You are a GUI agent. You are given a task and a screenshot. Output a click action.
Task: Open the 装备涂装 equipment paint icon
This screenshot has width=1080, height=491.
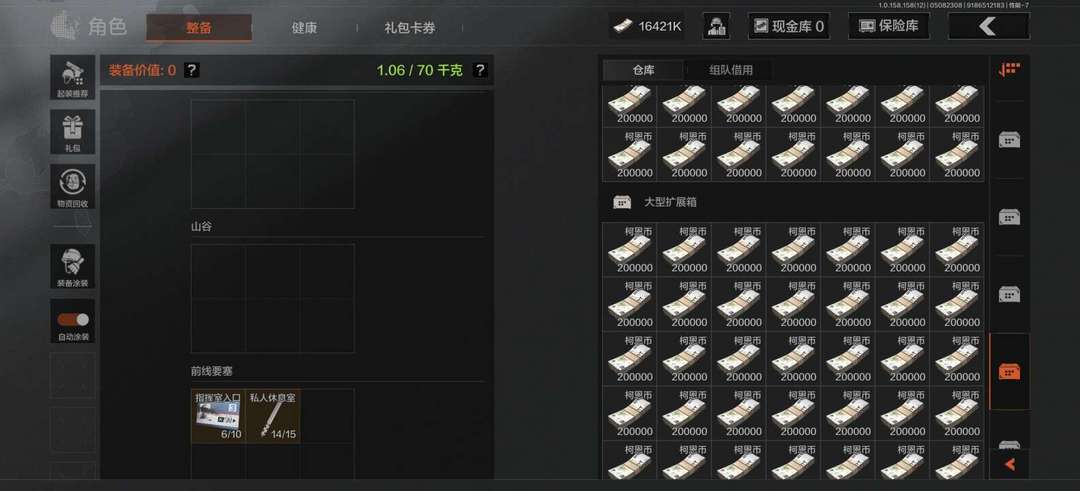(x=72, y=266)
